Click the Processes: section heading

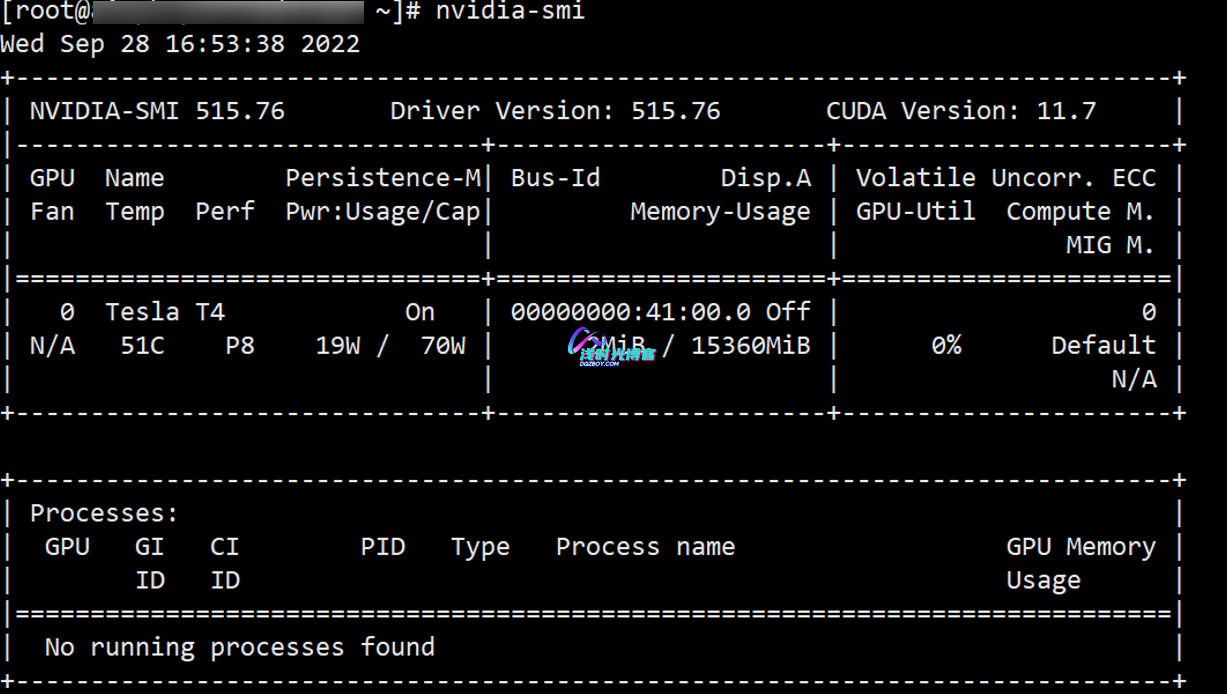[104, 514]
